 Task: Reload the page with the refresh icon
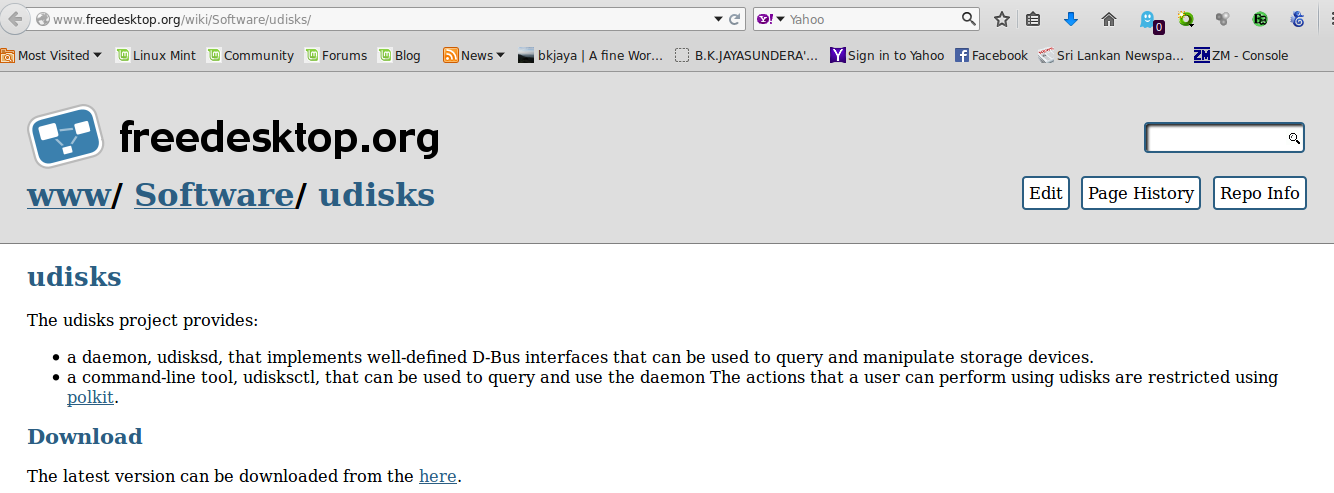point(735,19)
